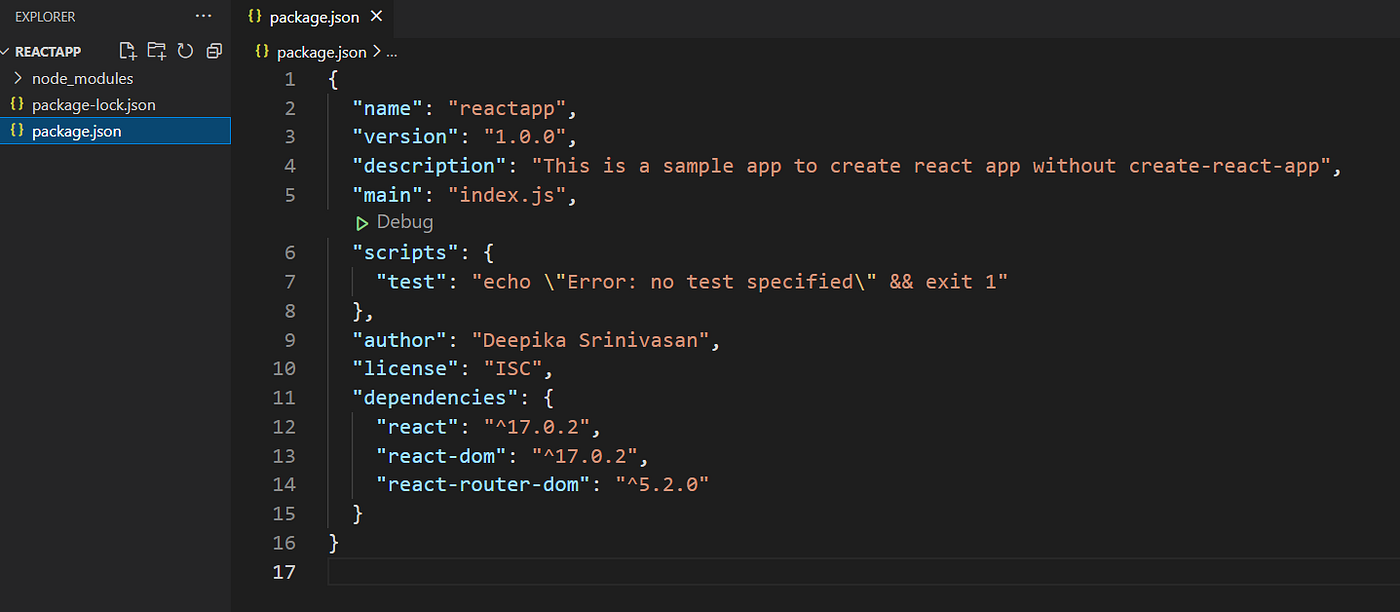
Task: Close the package.json tab
Action: point(375,16)
